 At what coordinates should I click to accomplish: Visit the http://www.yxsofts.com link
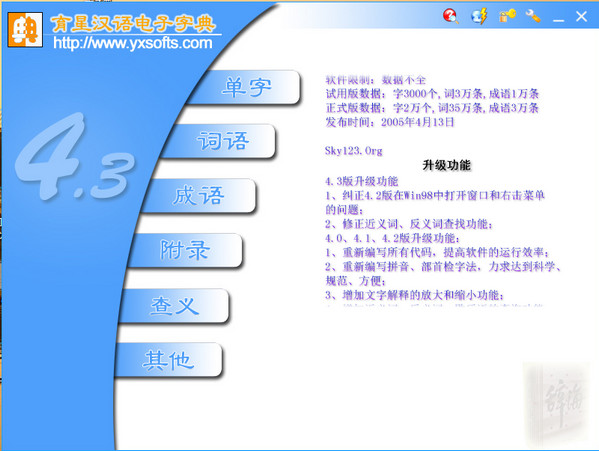(133, 43)
